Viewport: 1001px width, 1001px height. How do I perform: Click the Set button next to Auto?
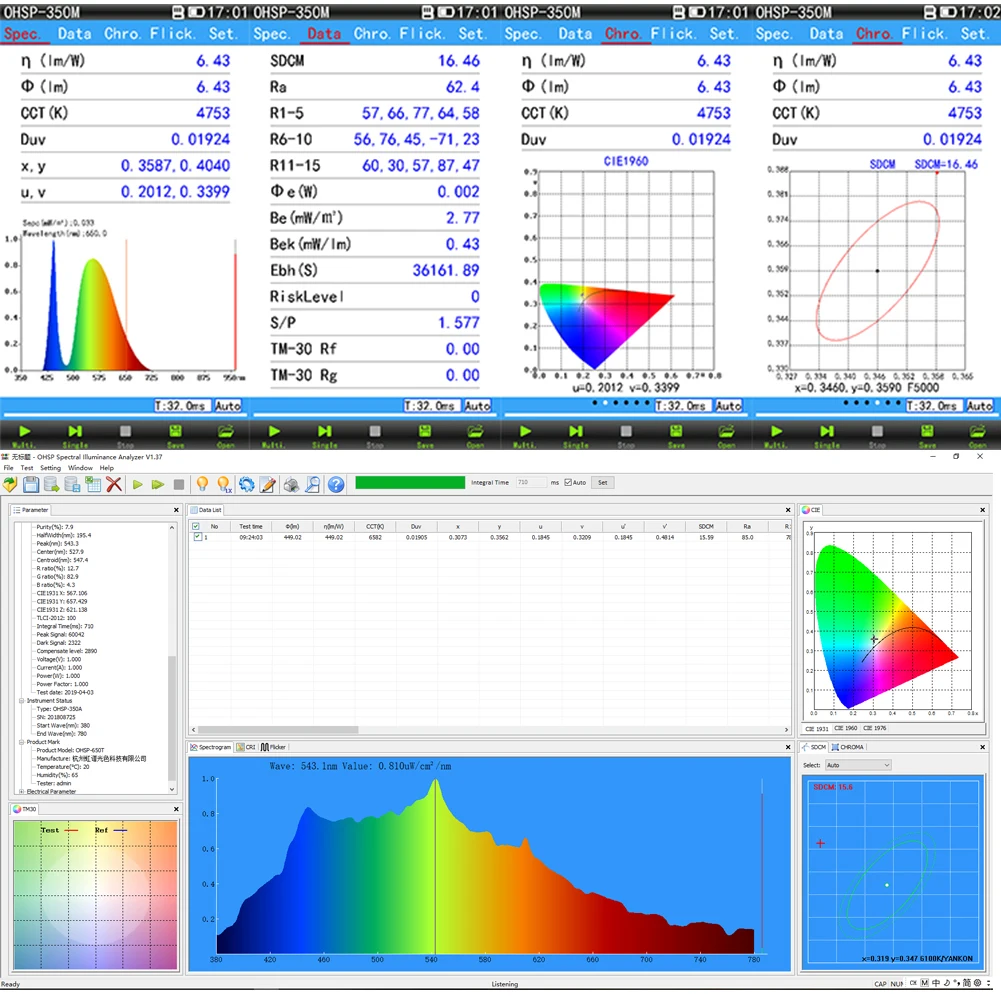click(x=602, y=483)
